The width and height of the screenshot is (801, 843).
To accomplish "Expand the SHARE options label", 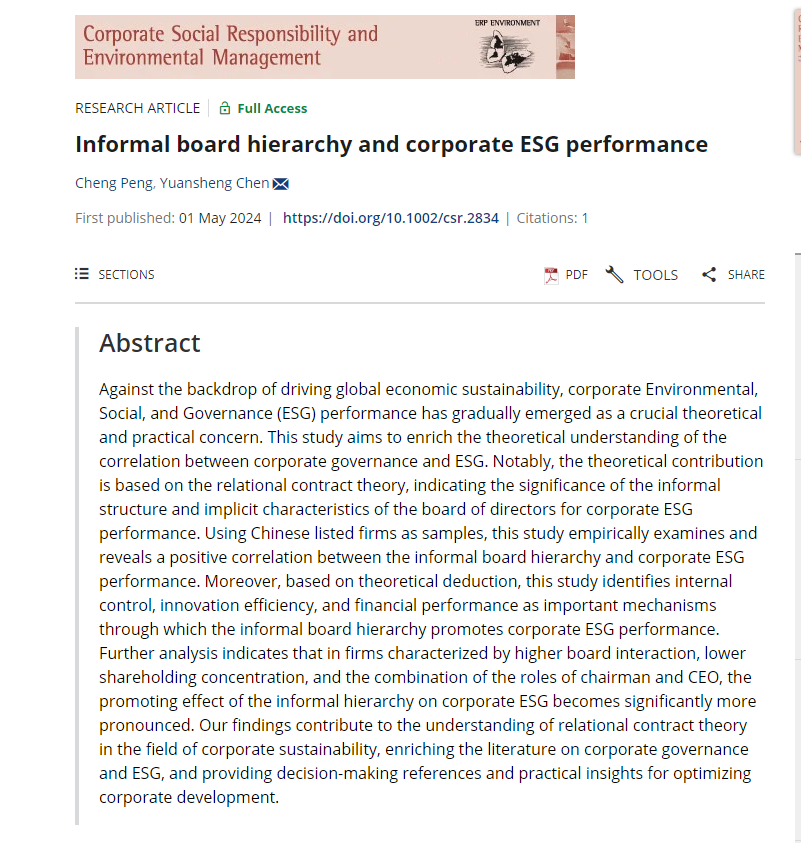I will click(746, 275).
